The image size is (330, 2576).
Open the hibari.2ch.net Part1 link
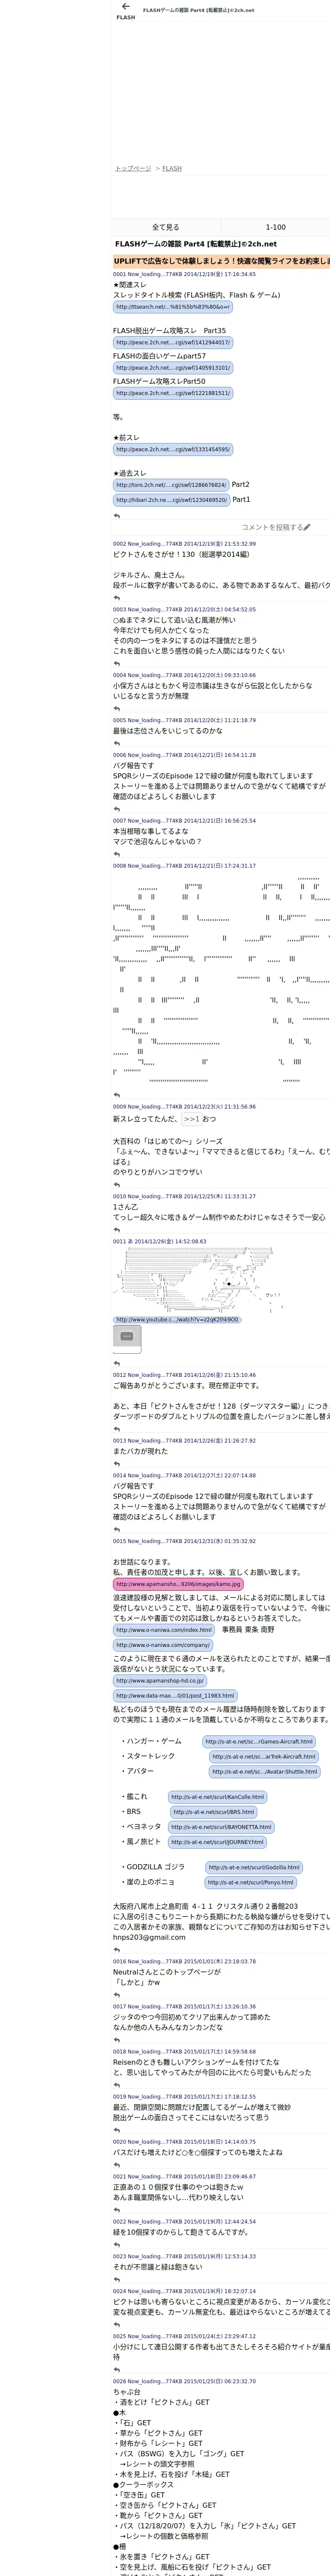(171, 500)
